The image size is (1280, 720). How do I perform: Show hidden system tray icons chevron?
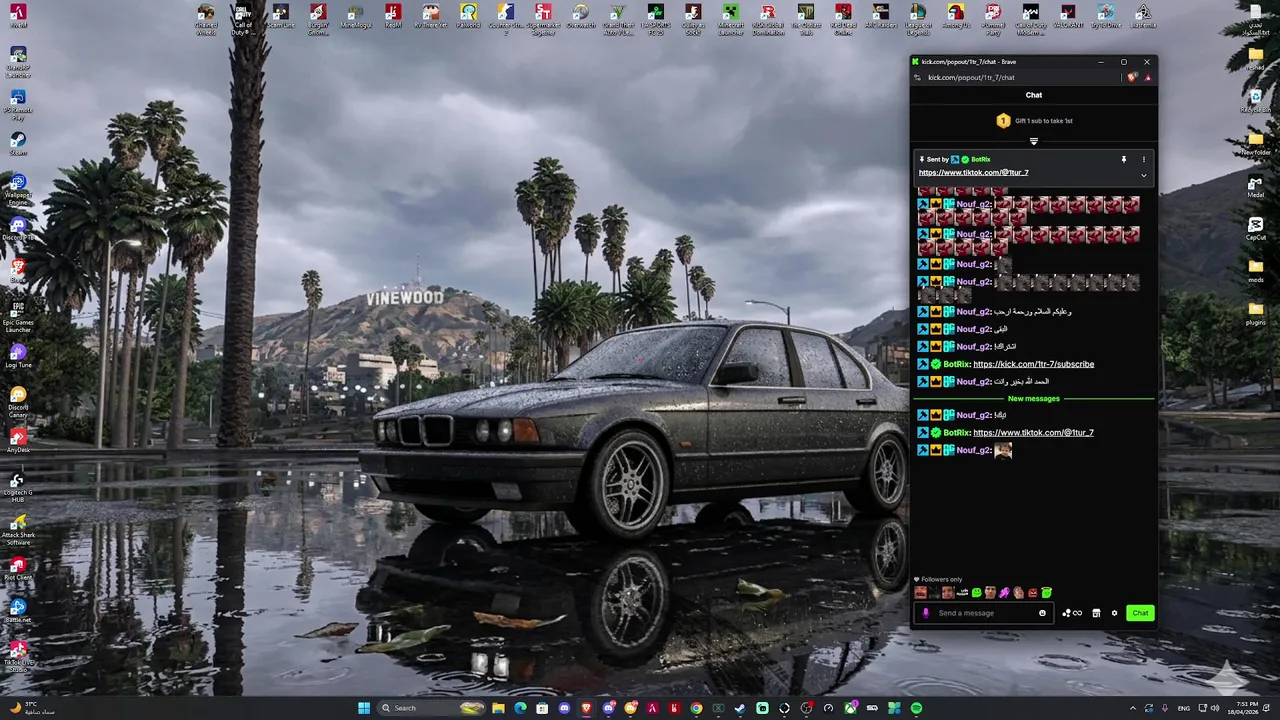pyautogui.click(x=1133, y=708)
